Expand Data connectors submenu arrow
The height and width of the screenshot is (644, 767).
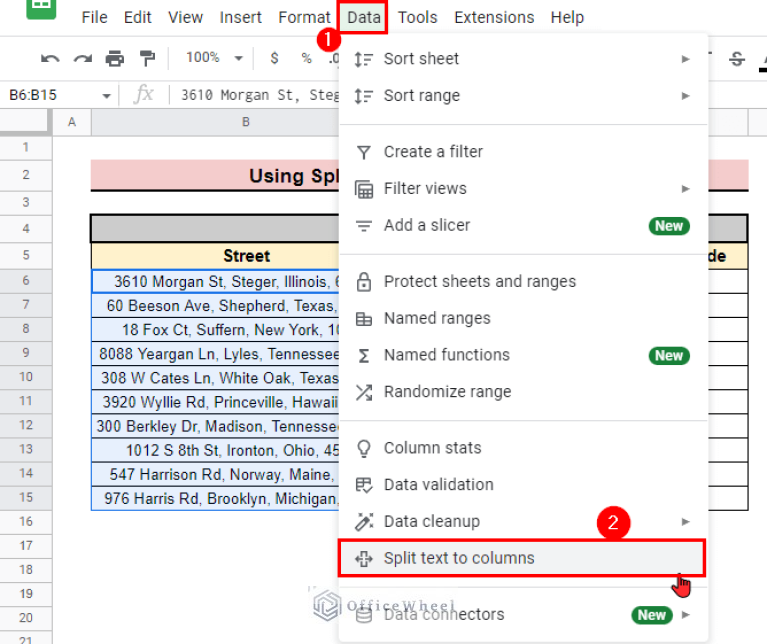pos(686,615)
